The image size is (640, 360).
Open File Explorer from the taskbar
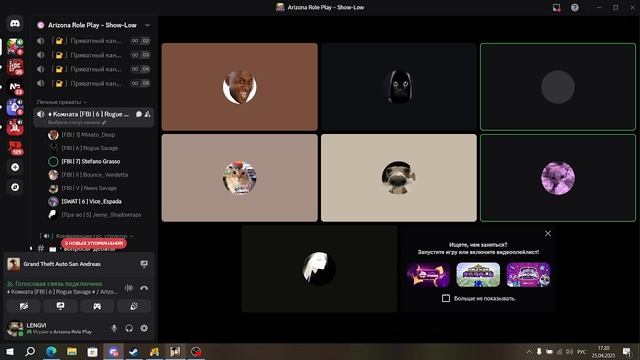pyautogui.click(x=72, y=351)
